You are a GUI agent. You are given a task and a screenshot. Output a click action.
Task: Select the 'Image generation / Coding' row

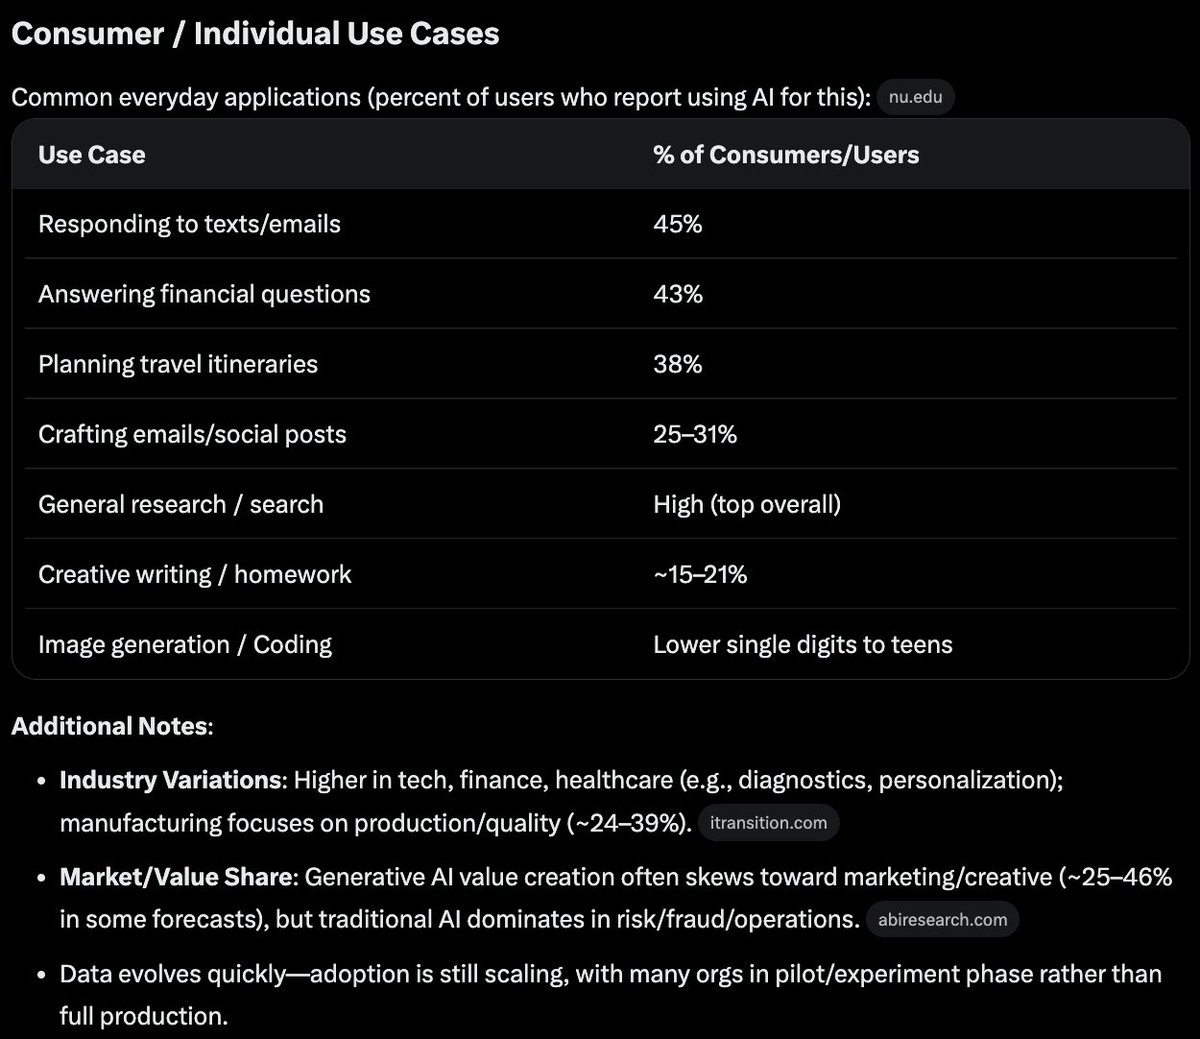600,644
